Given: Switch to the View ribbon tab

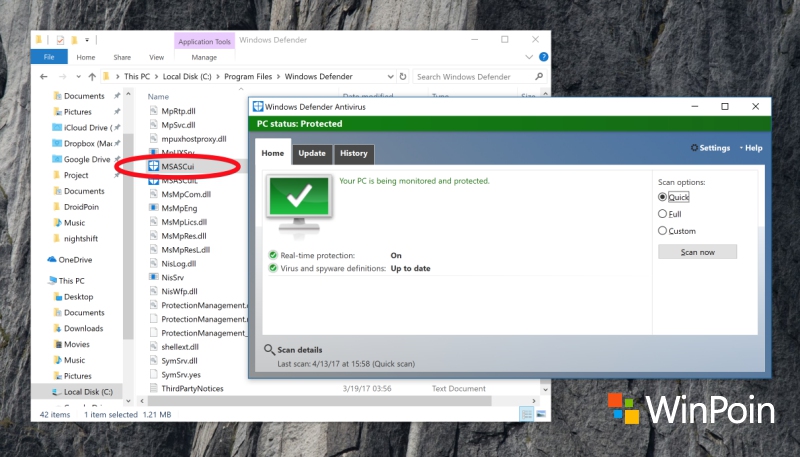Looking at the screenshot, I should click(x=157, y=57).
